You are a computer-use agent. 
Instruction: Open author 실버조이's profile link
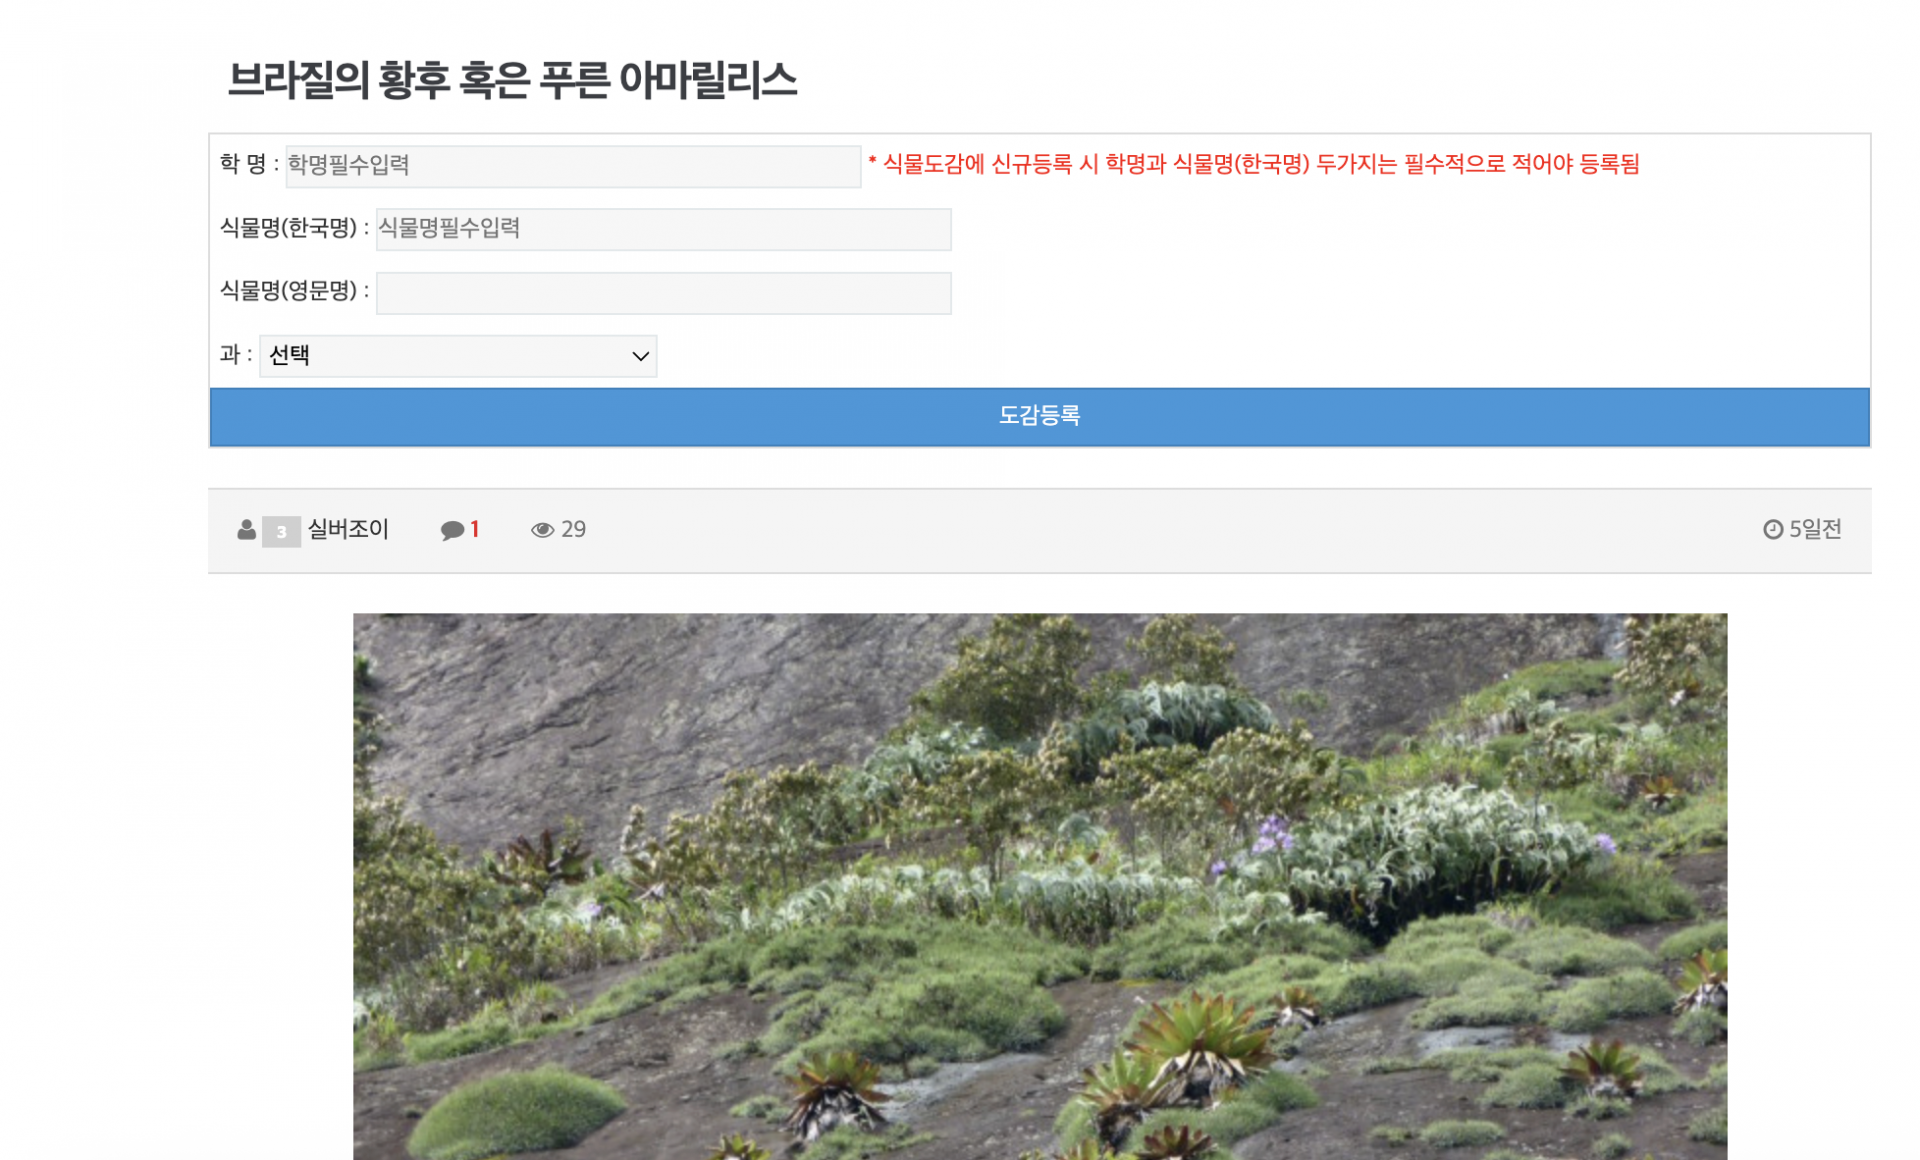pos(348,529)
